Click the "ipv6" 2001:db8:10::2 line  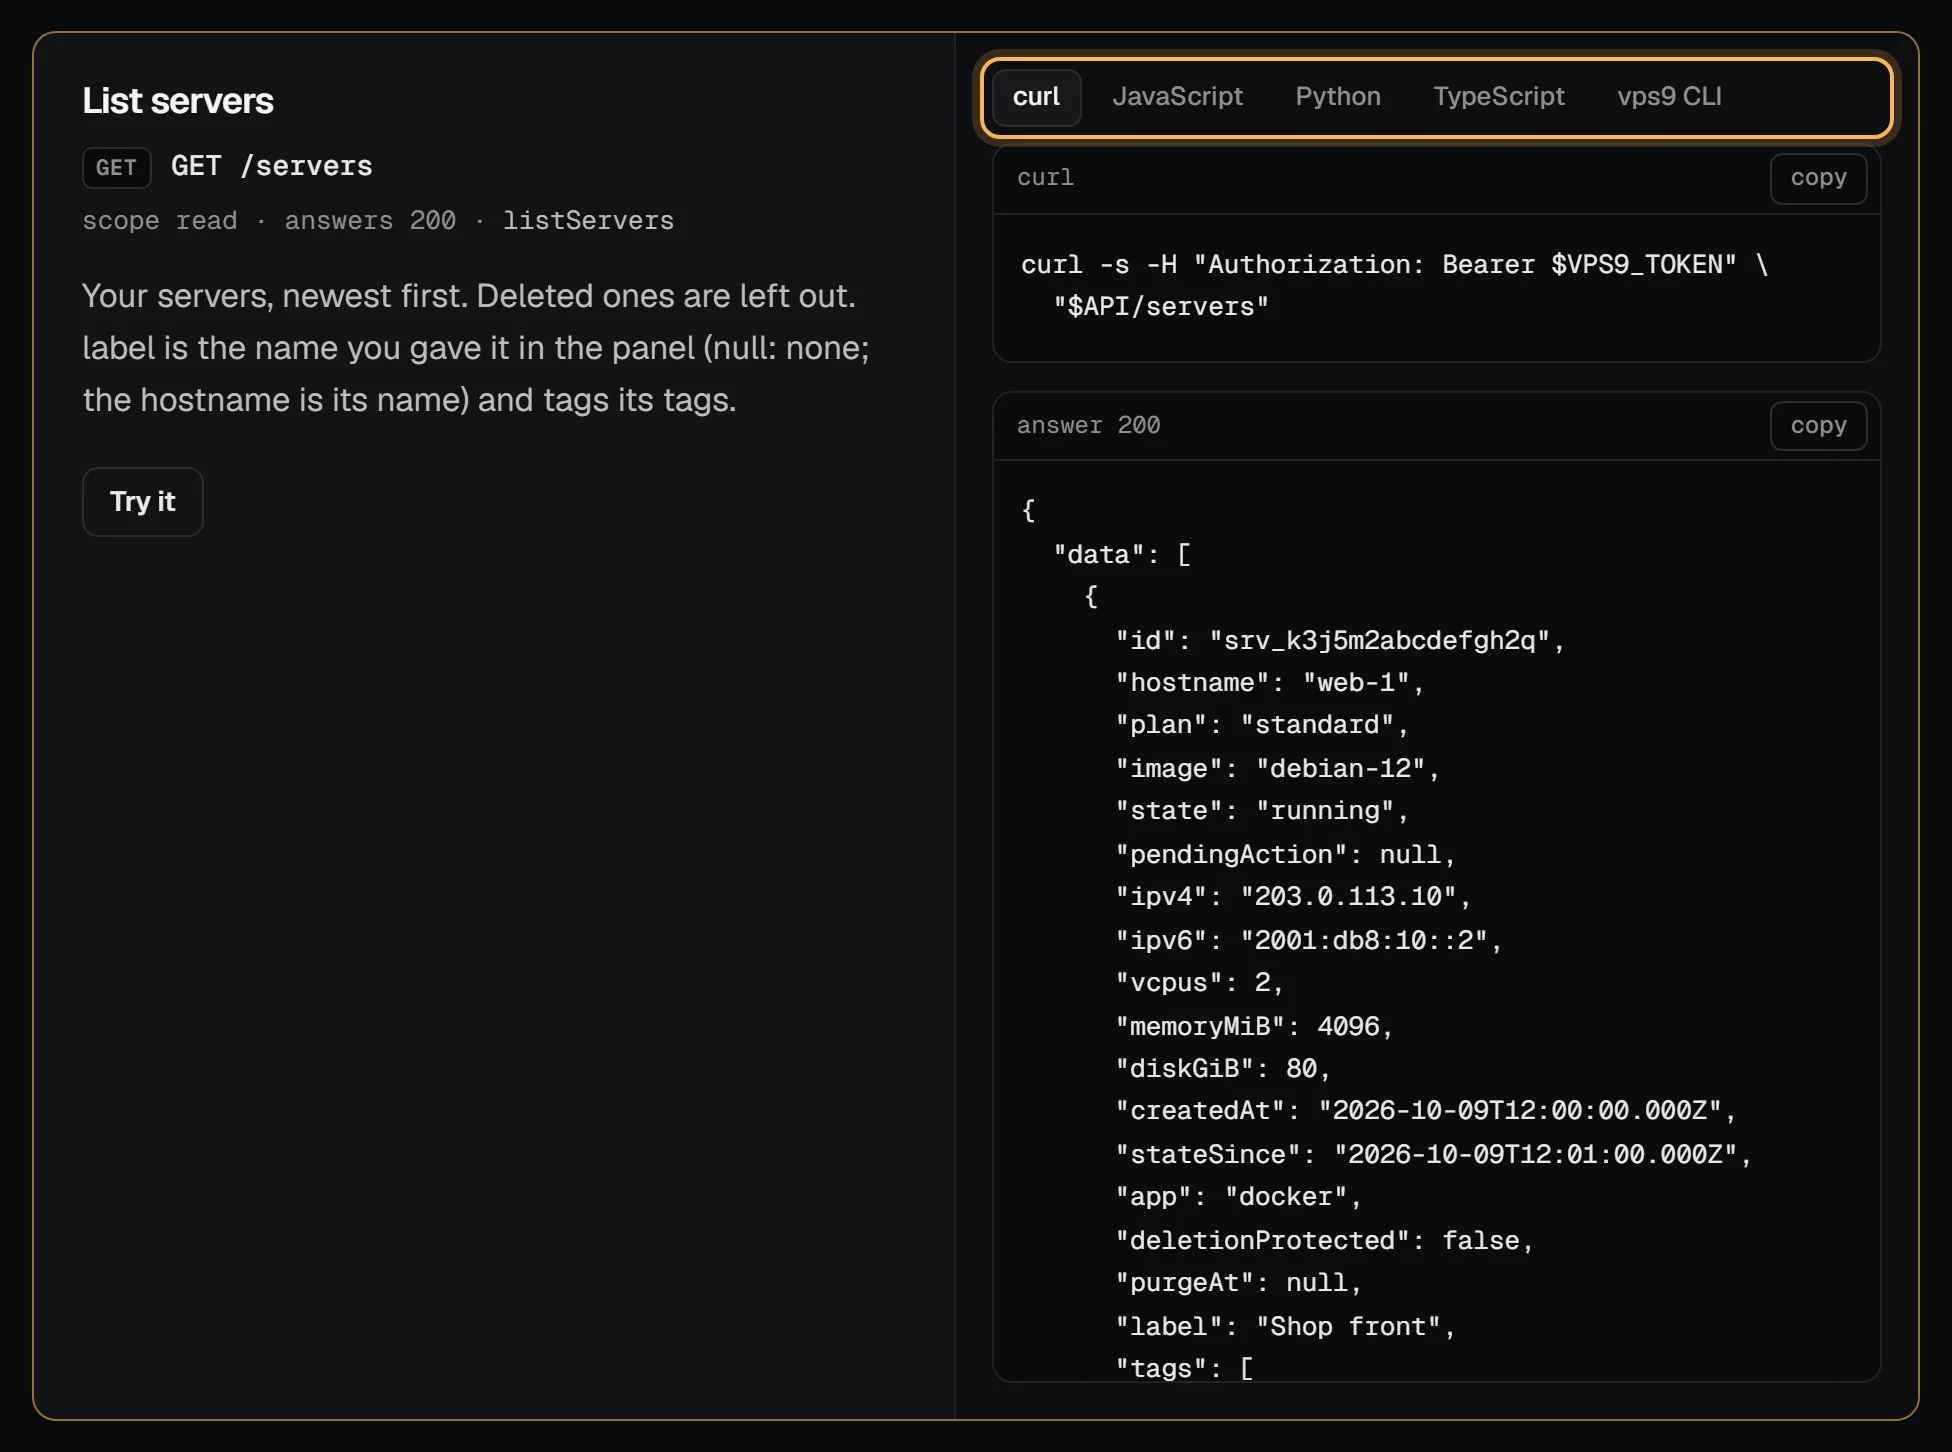click(1309, 941)
